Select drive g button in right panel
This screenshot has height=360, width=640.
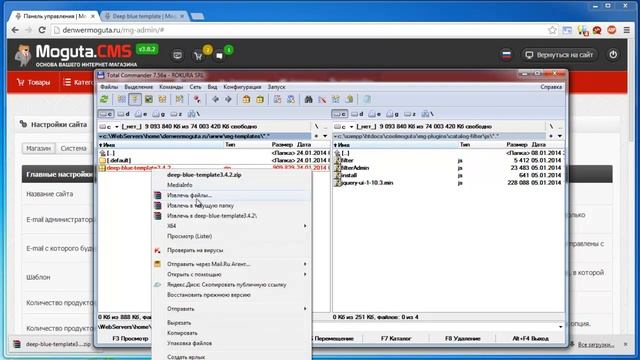pyautogui.click(x=392, y=114)
